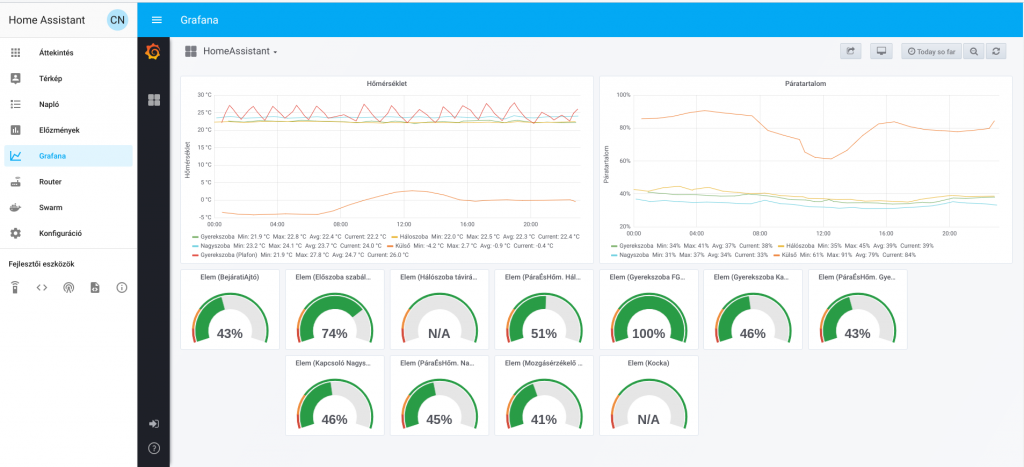
Task: Cycle view mode with the monitor icon
Action: (x=881, y=51)
